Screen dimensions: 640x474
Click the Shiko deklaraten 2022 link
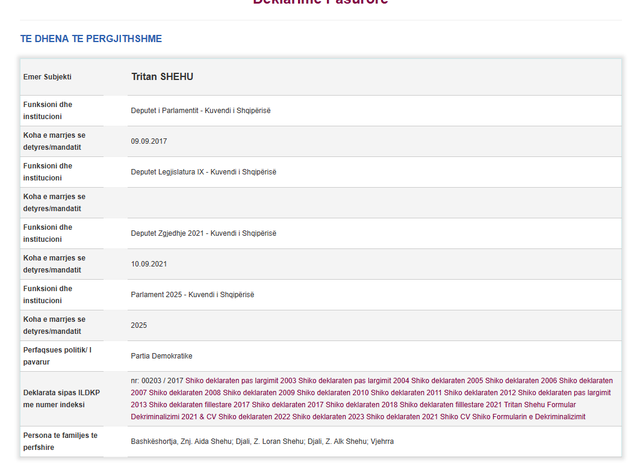click(x=254, y=417)
